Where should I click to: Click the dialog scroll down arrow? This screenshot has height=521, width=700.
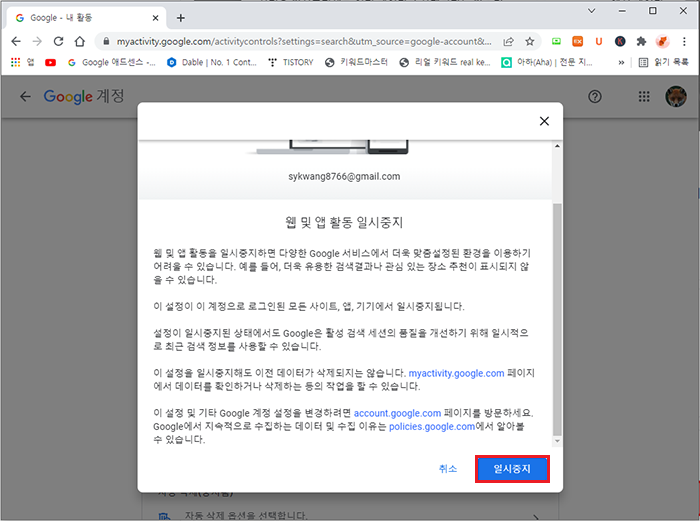click(x=557, y=441)
